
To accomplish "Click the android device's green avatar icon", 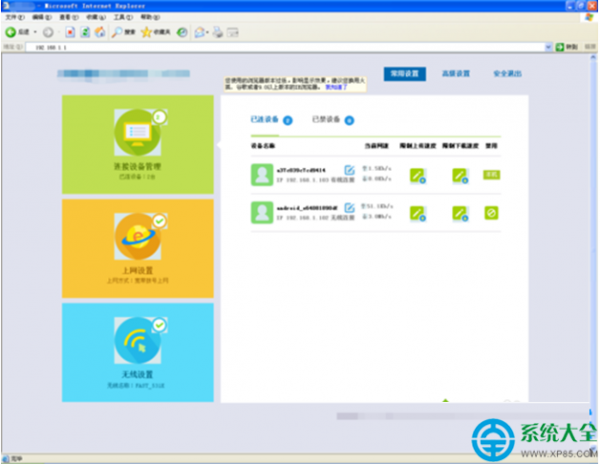I will pos(262,213).
